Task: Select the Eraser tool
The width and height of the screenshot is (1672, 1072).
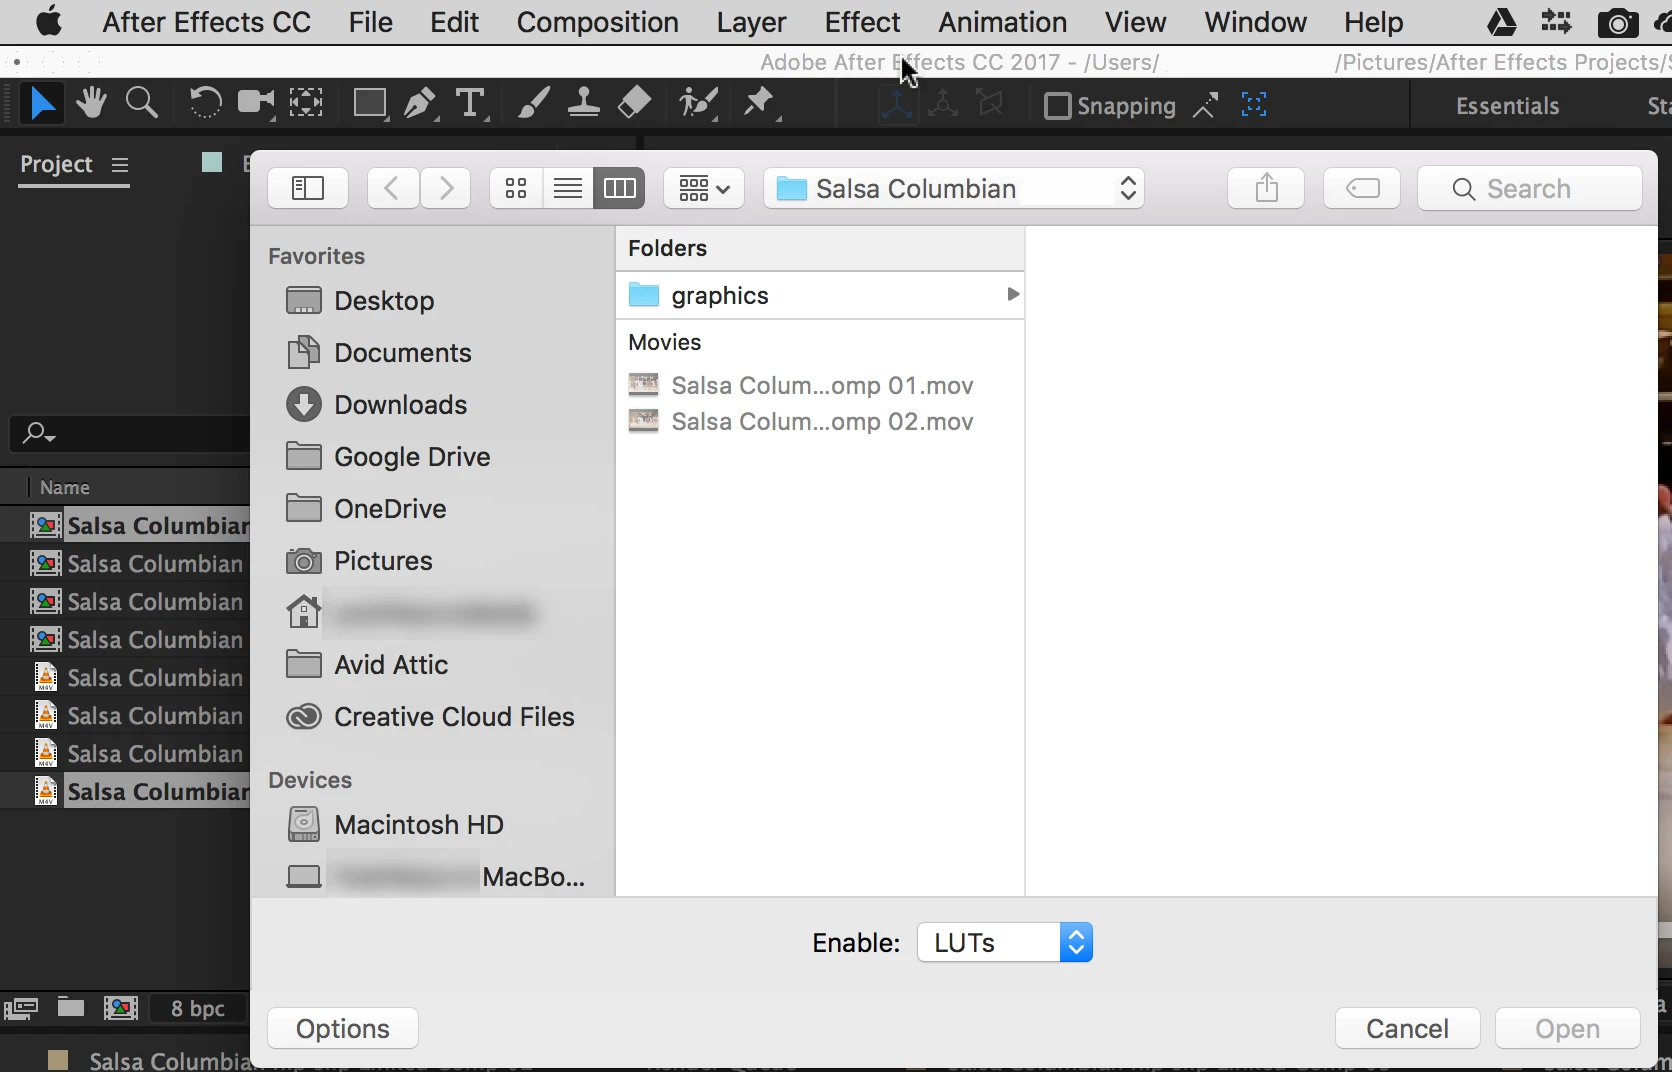Action: [x=635, y=103]
